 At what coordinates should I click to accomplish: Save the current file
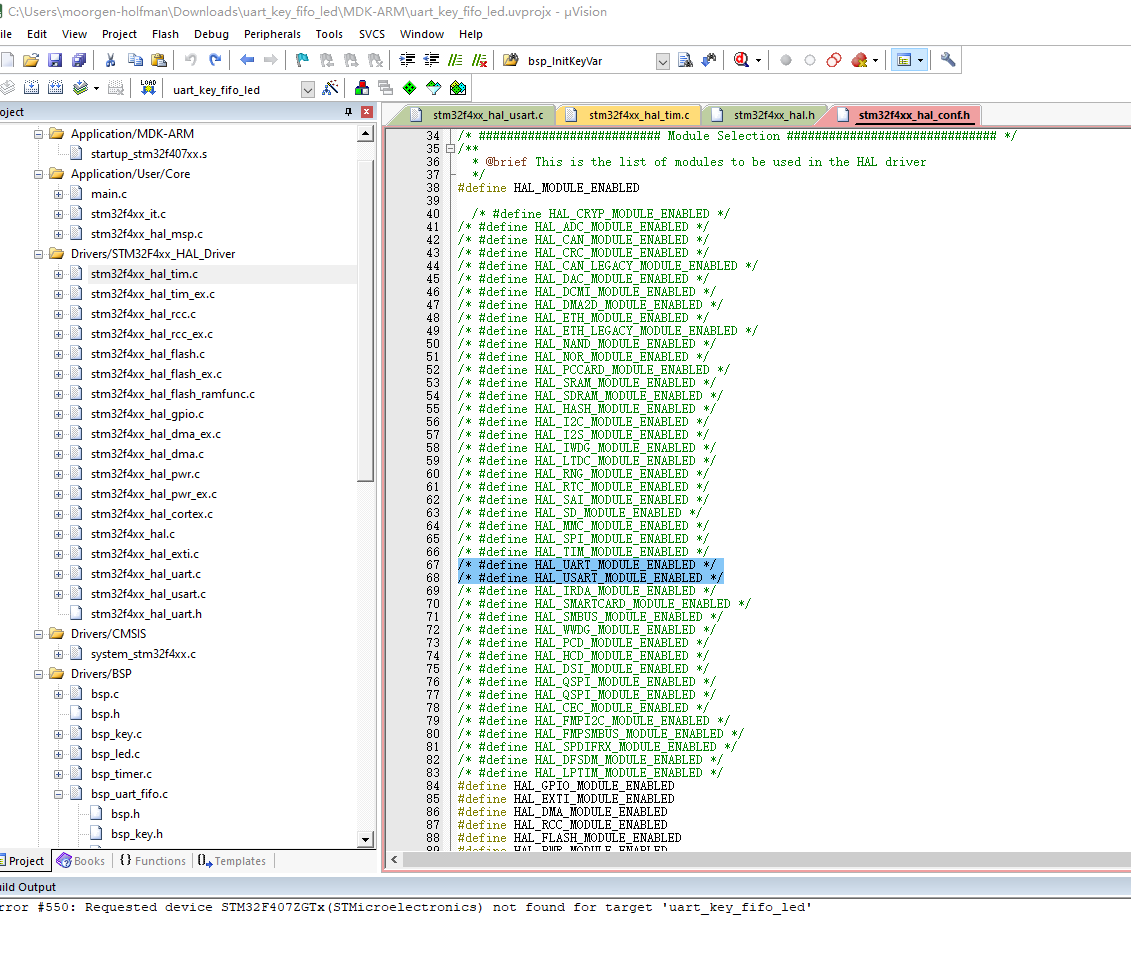(x=55, y=61)
